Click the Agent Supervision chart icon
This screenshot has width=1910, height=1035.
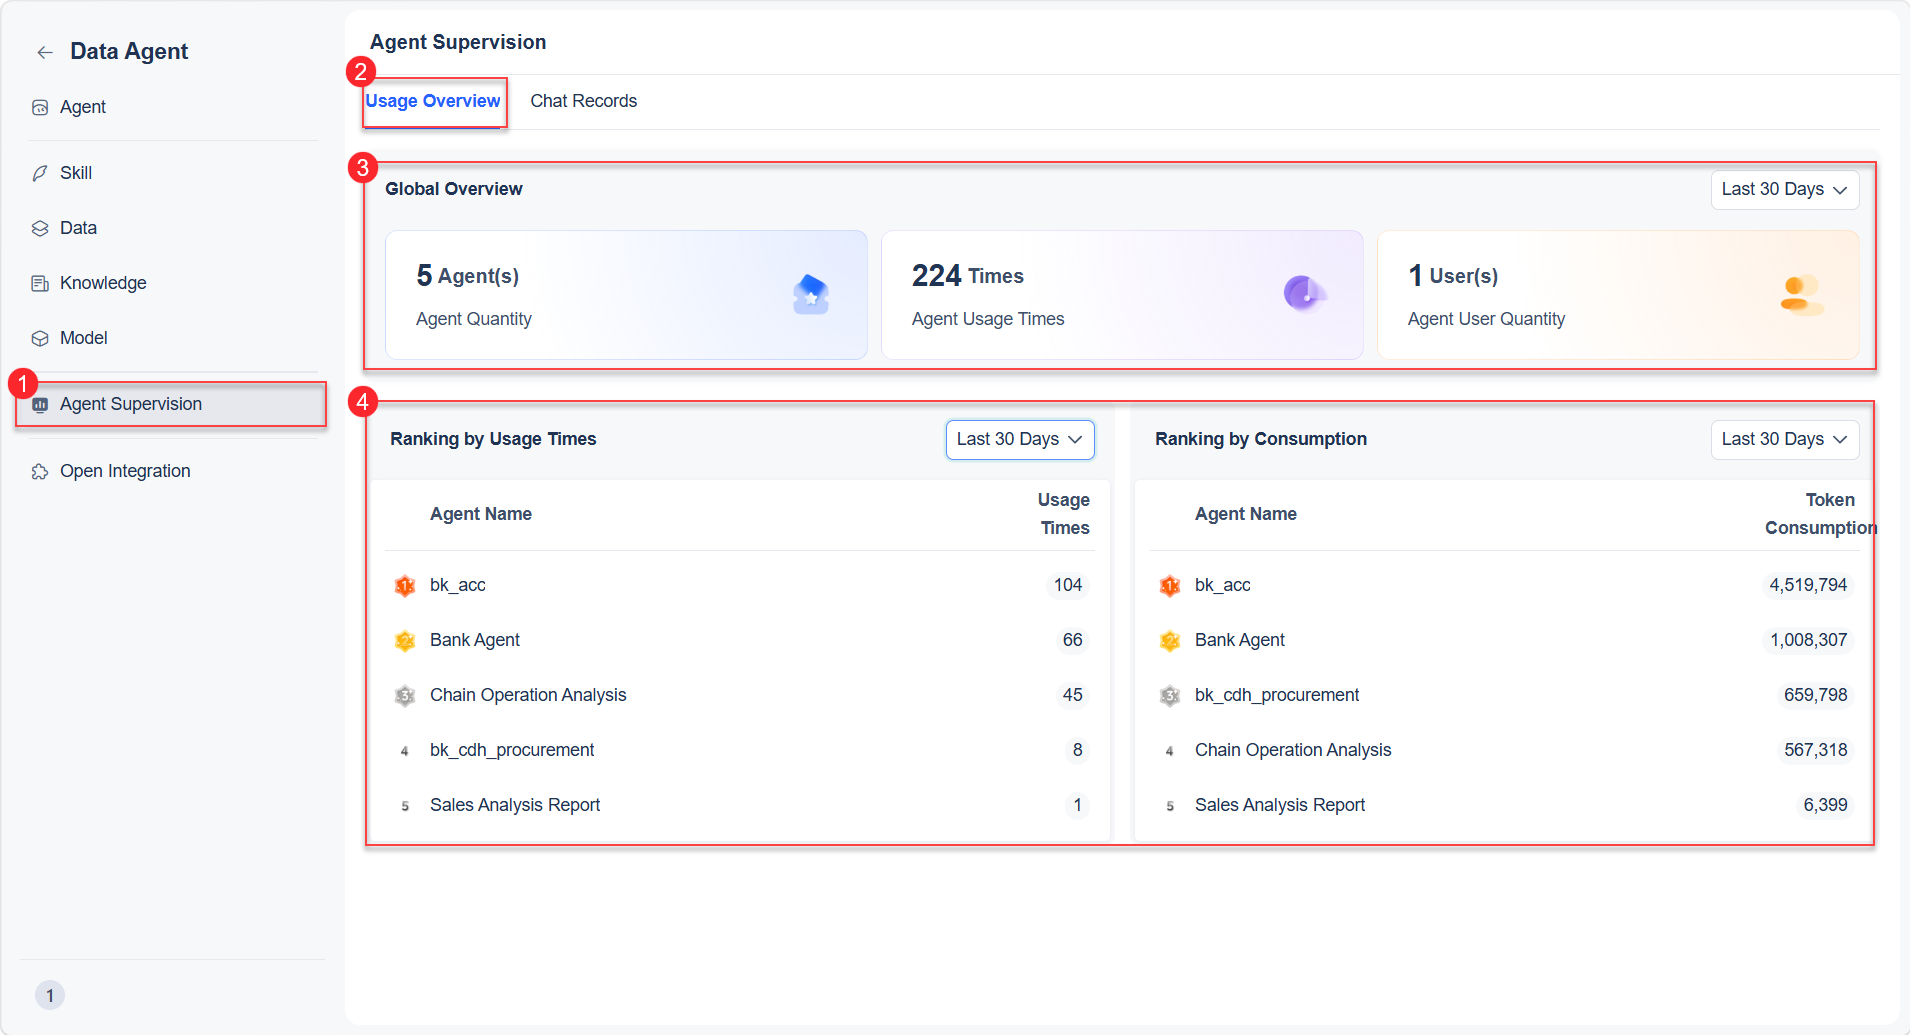[40, 404]
